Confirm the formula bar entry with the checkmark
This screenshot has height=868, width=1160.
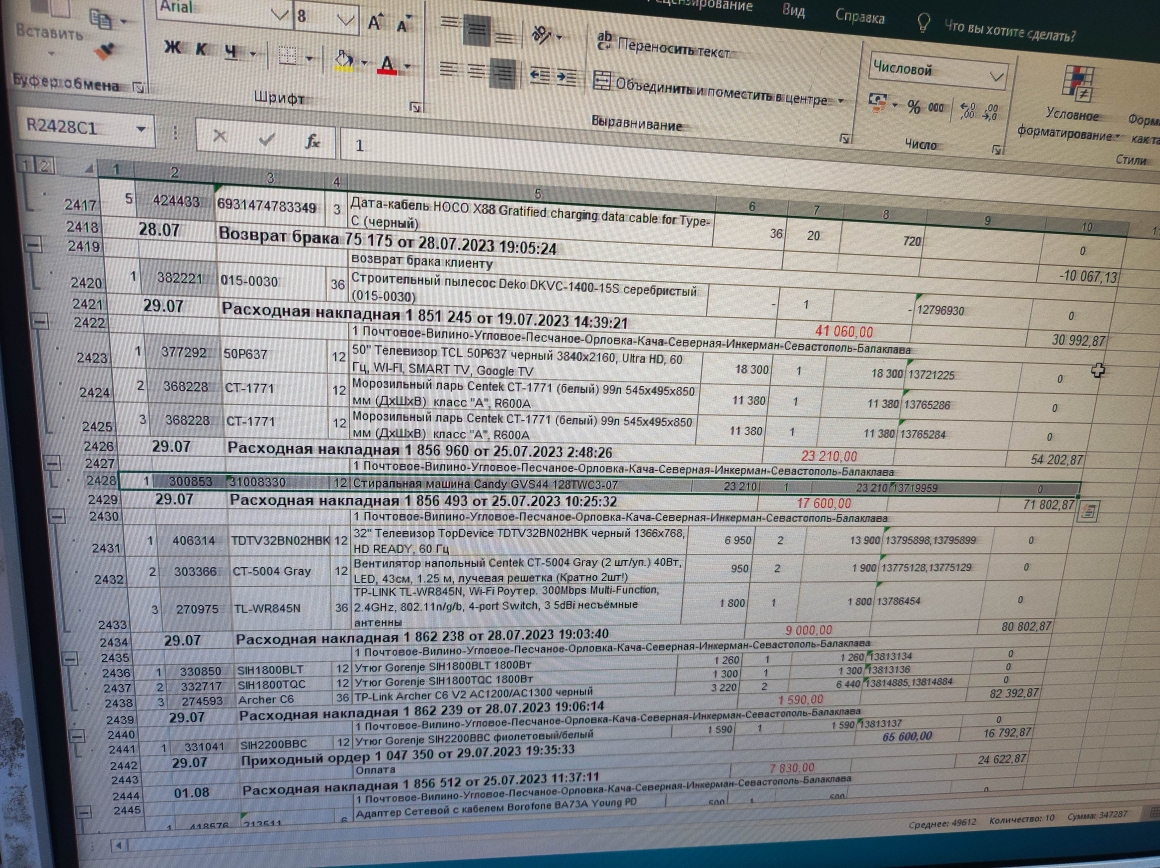pos(266,138)
